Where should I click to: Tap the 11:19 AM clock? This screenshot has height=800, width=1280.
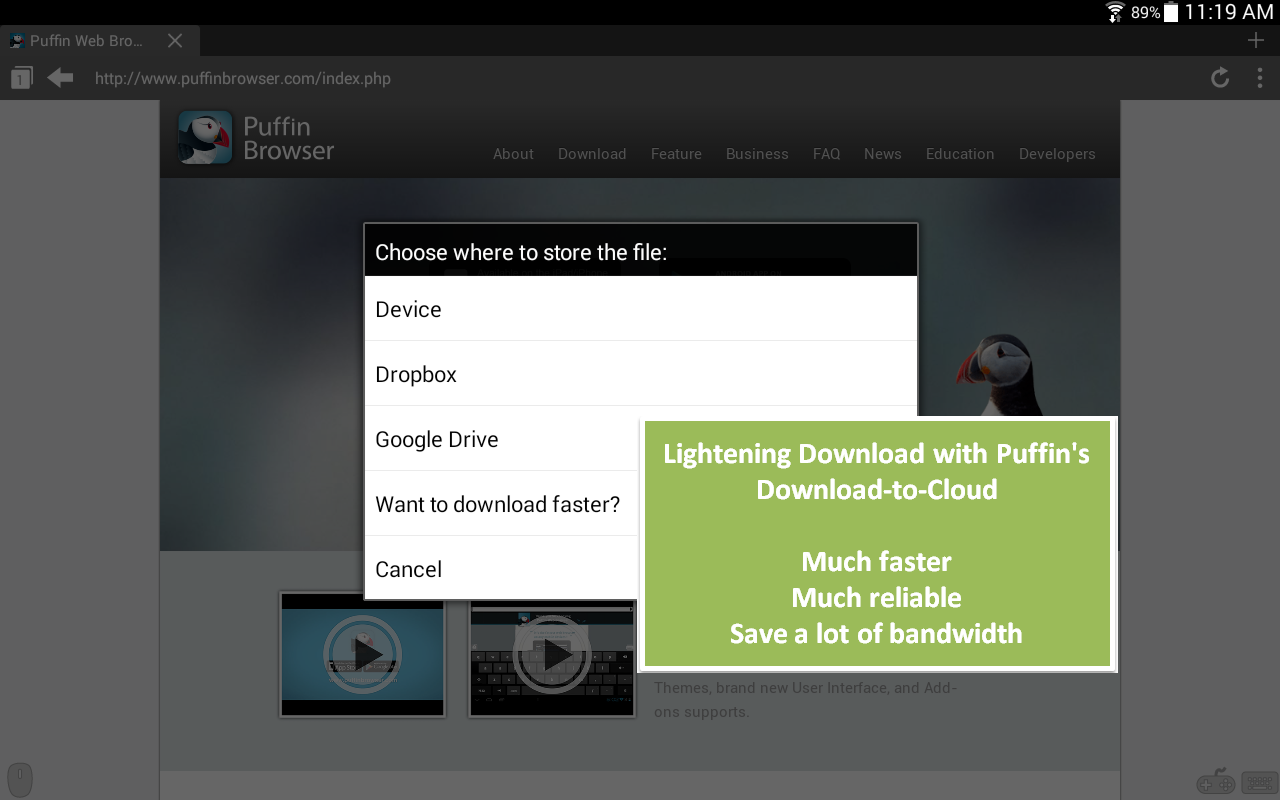tap(1229, 12)
